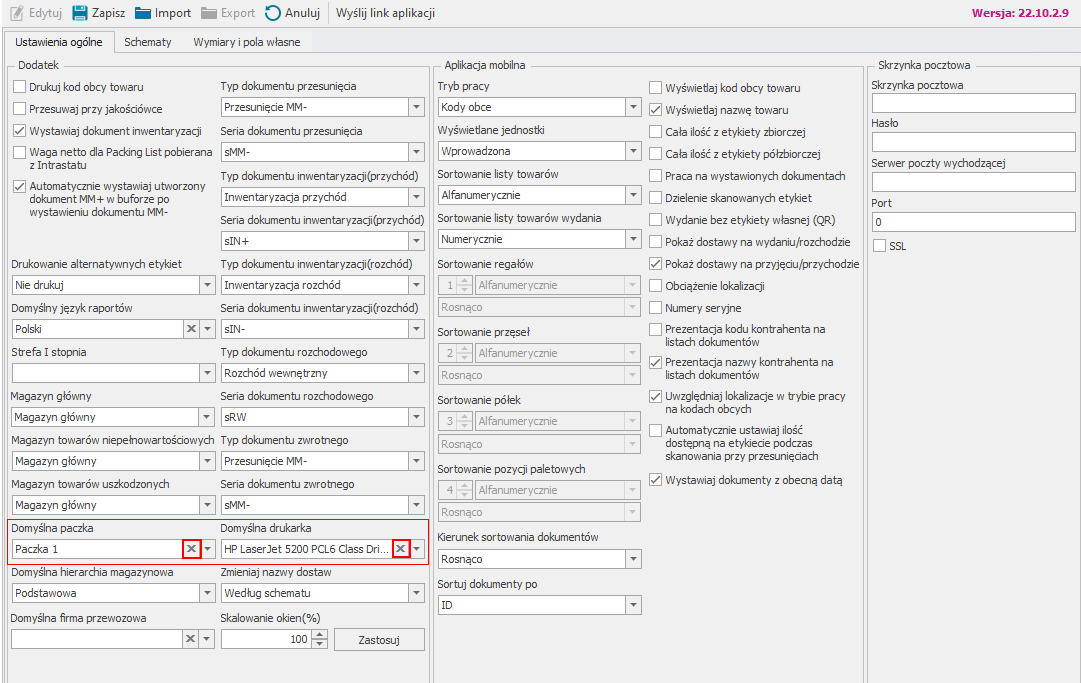Clear Domyślny język raportów with X icon
The width and height of the screenshot is (1081, 683).
(190, 329)
